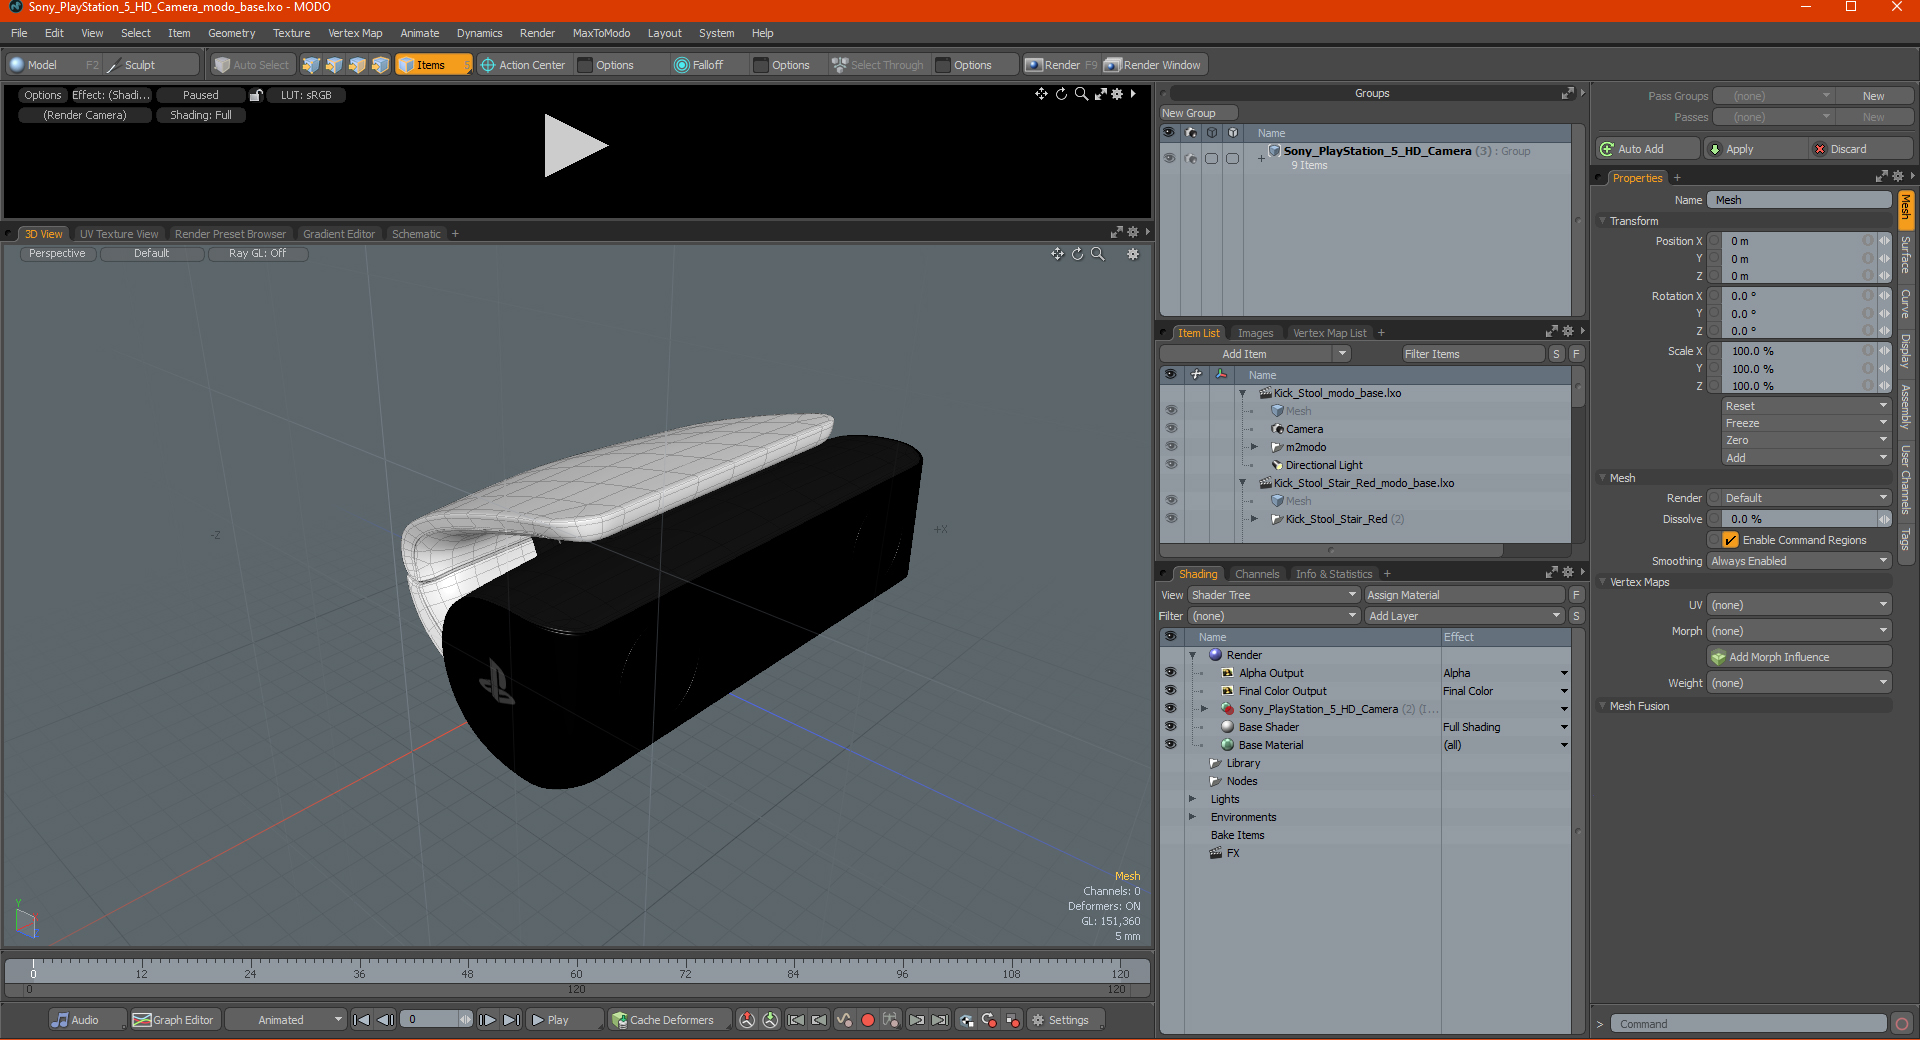
Task: Open the Vertex Map menu
Action: [x=355, y=33]
